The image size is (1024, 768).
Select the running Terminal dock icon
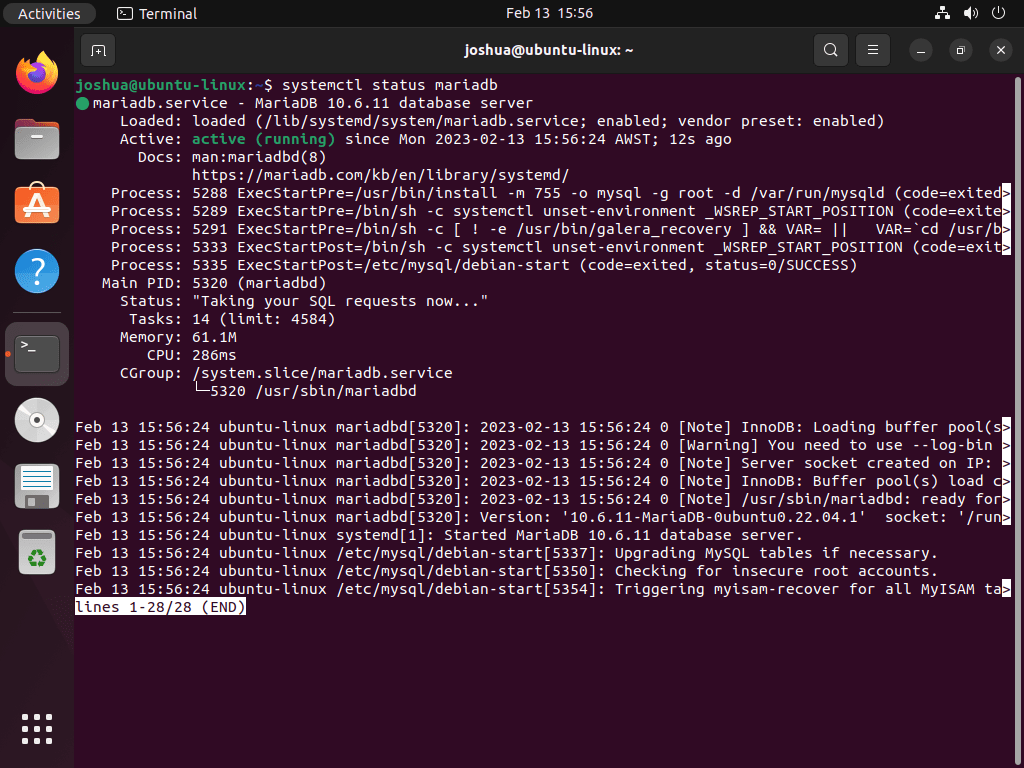[x=36, y=353]
